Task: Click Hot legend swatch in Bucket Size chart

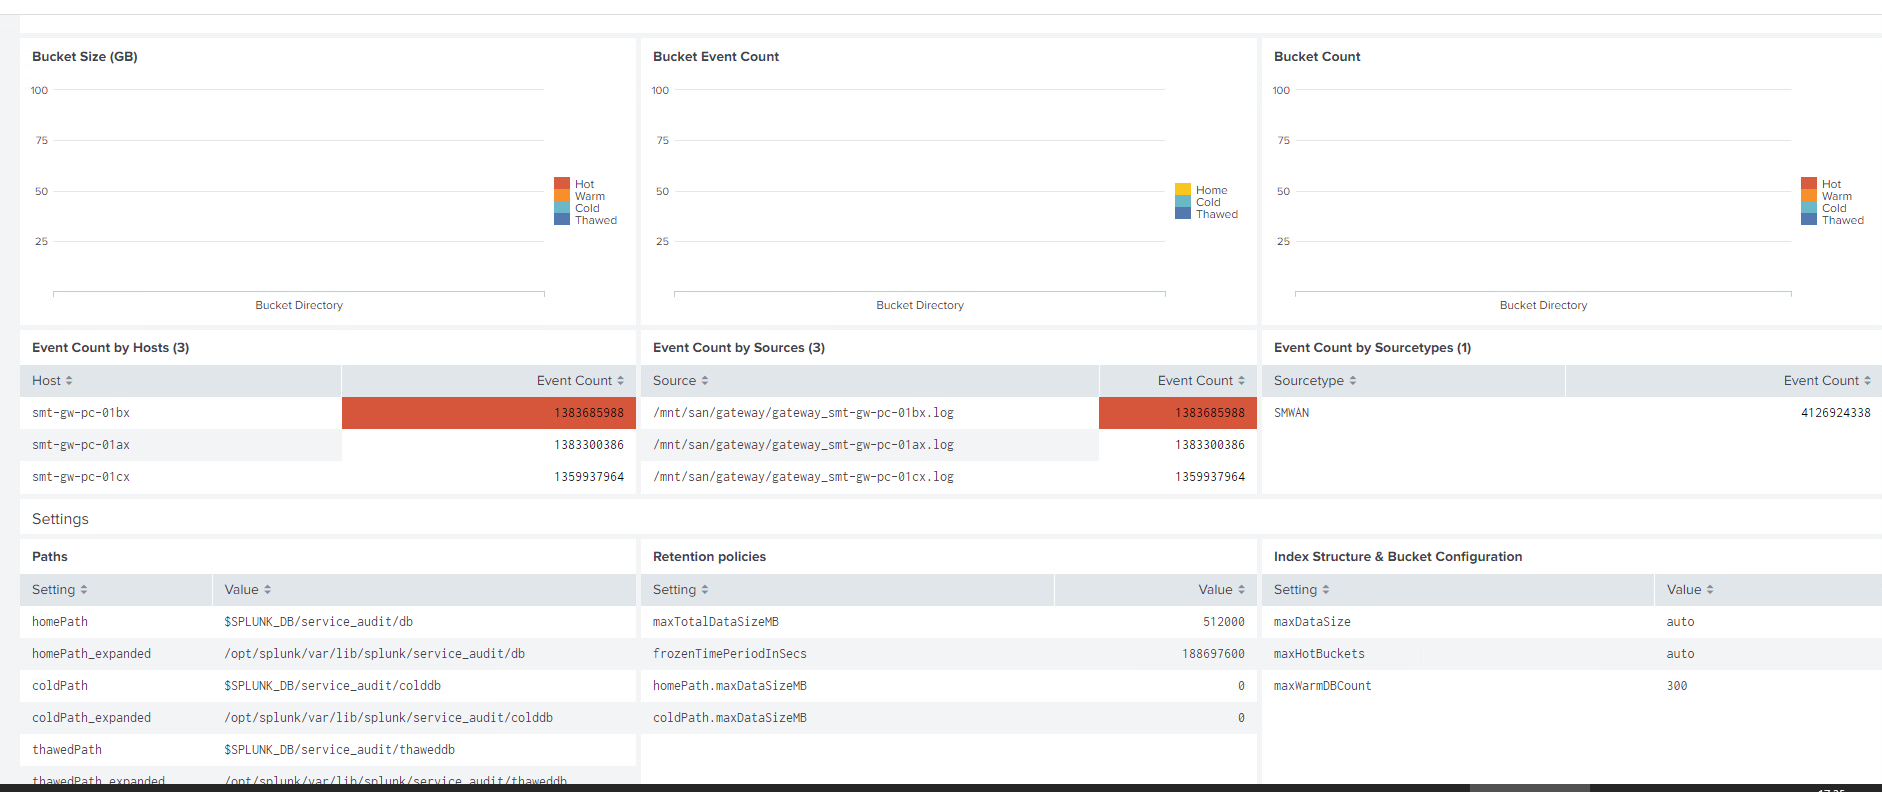Action: click(x=562, y=184)
